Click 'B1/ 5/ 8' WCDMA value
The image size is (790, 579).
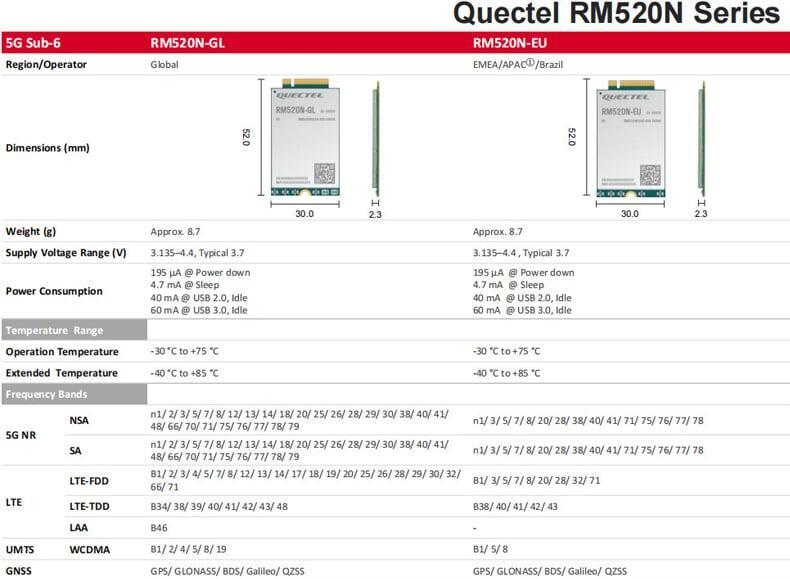point(490,549)
